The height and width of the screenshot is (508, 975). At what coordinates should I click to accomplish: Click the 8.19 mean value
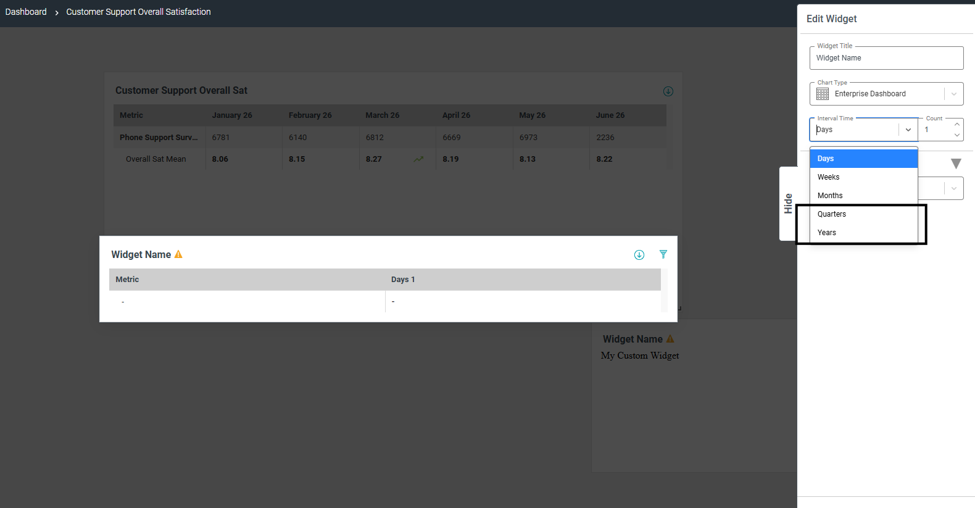[x=451, y=159]
